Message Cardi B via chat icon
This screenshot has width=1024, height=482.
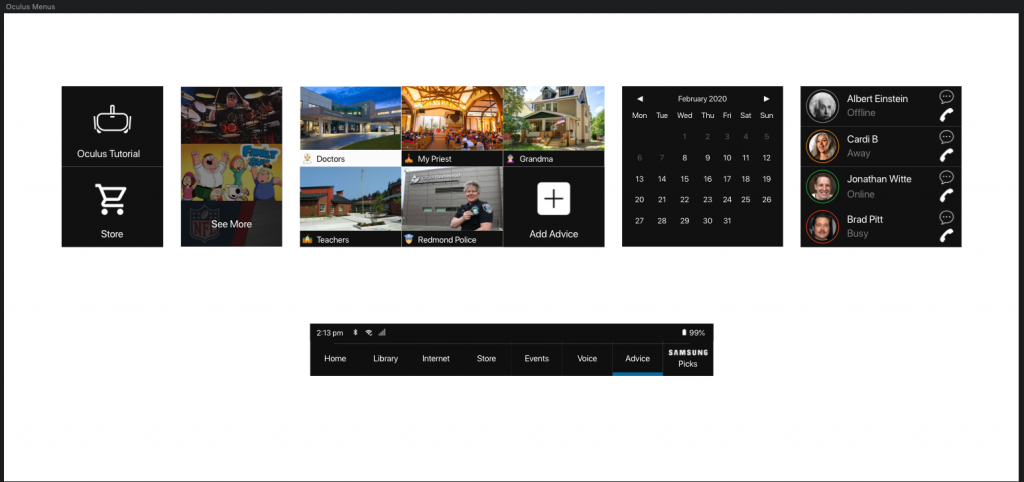pyautogui.click(x=946, y=137)
